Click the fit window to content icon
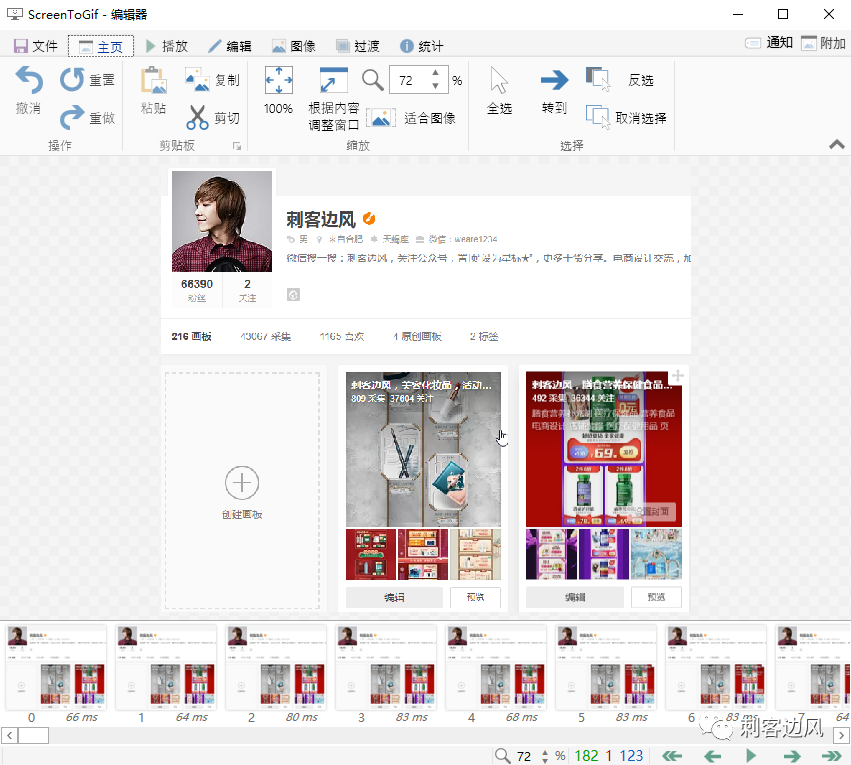The image size is (851, 765). pos(333,80)
